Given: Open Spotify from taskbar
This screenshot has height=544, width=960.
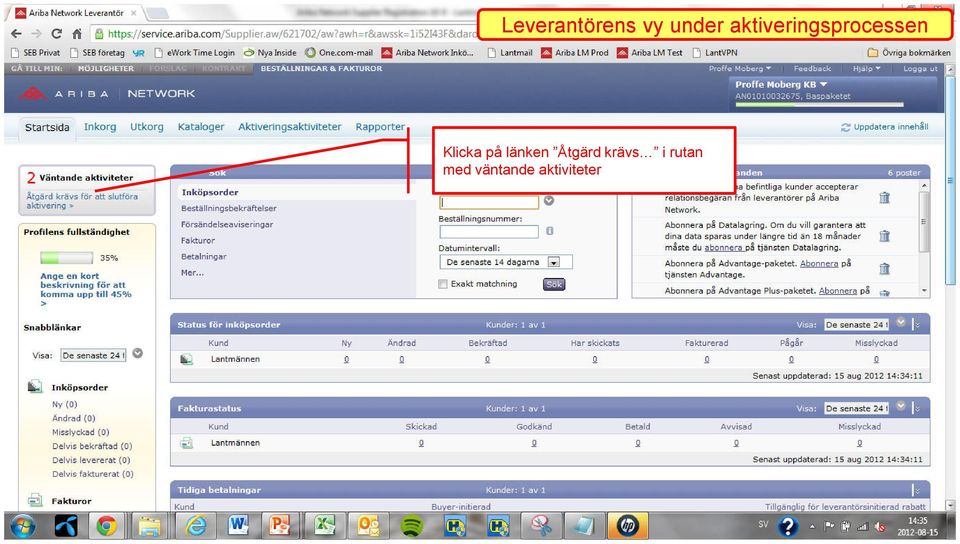Looking at the screenshot, I should coord(411,526).
